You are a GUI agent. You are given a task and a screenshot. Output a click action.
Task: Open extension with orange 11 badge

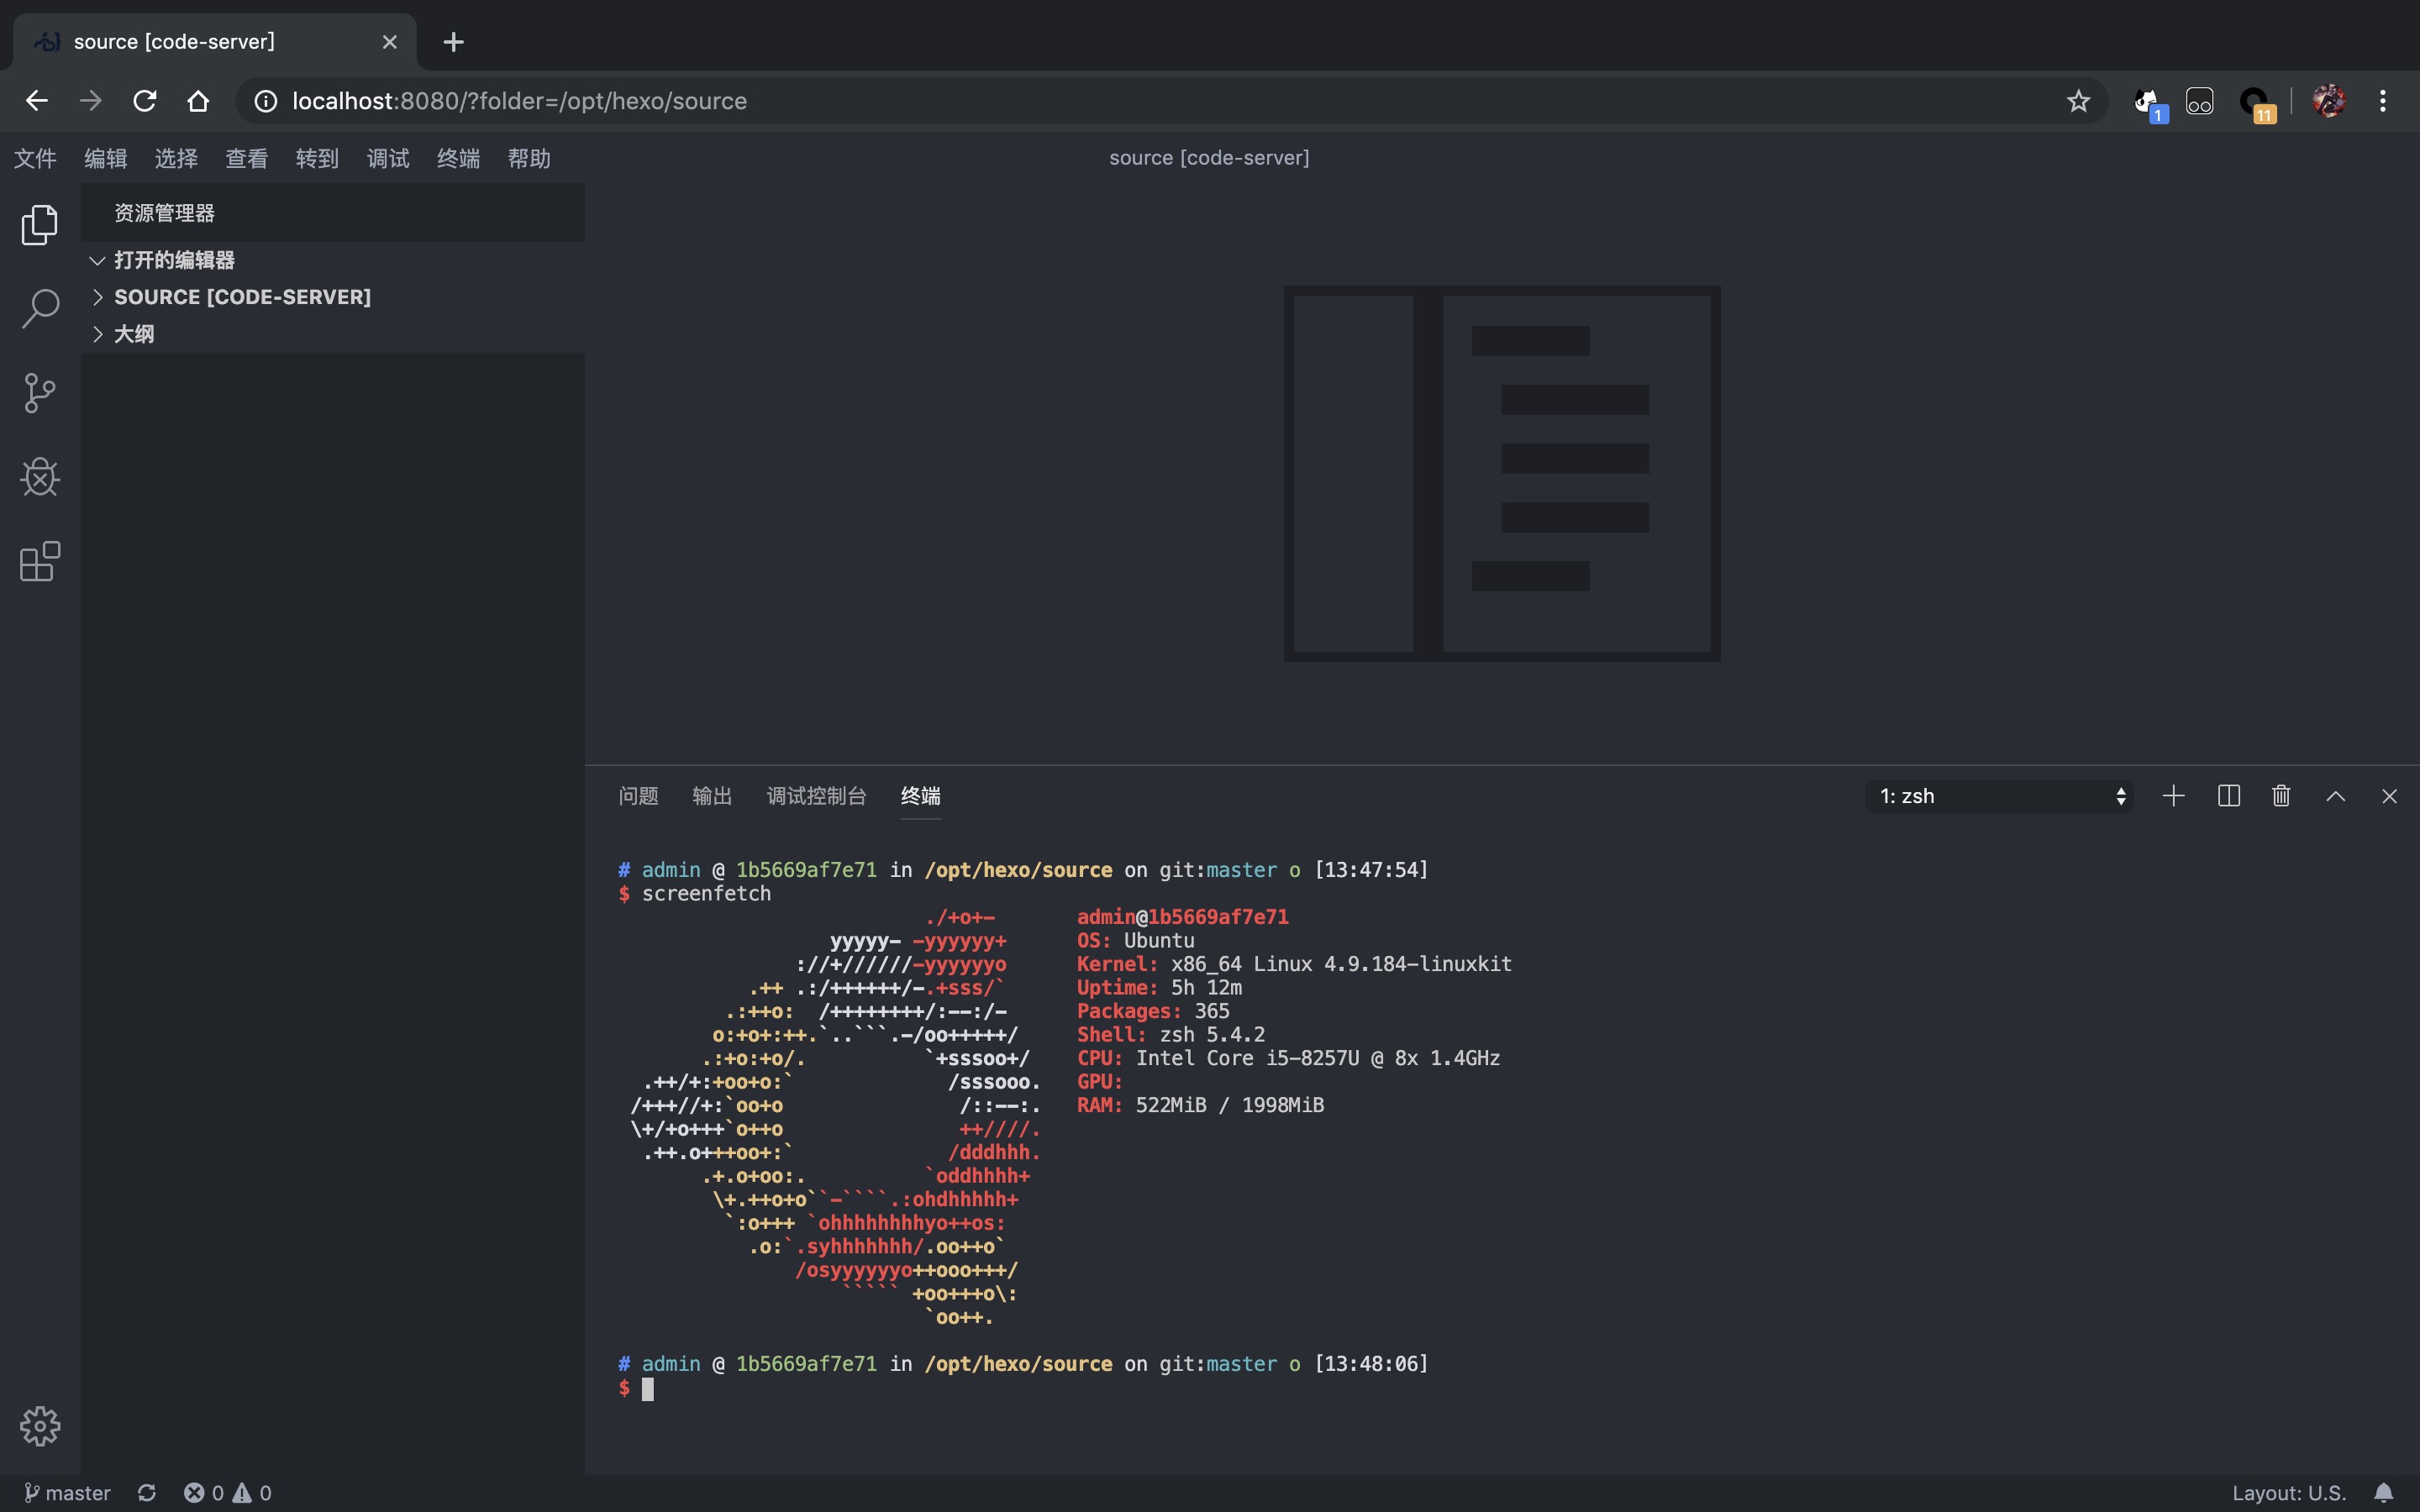point(2257,103)
